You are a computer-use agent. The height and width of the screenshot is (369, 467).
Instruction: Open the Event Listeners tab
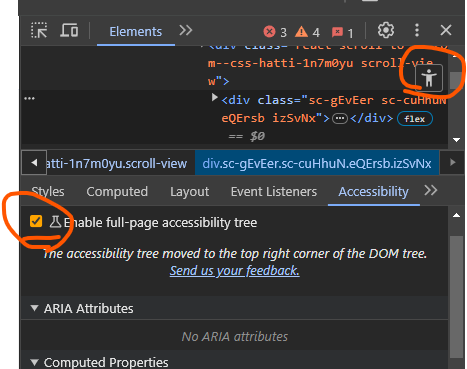(x=274, y=192)
